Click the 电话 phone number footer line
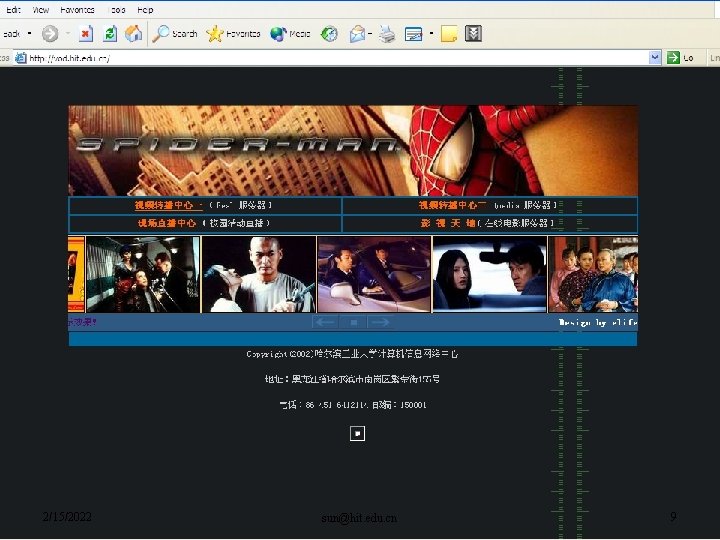The image size is (720, 540). point(353,405)
